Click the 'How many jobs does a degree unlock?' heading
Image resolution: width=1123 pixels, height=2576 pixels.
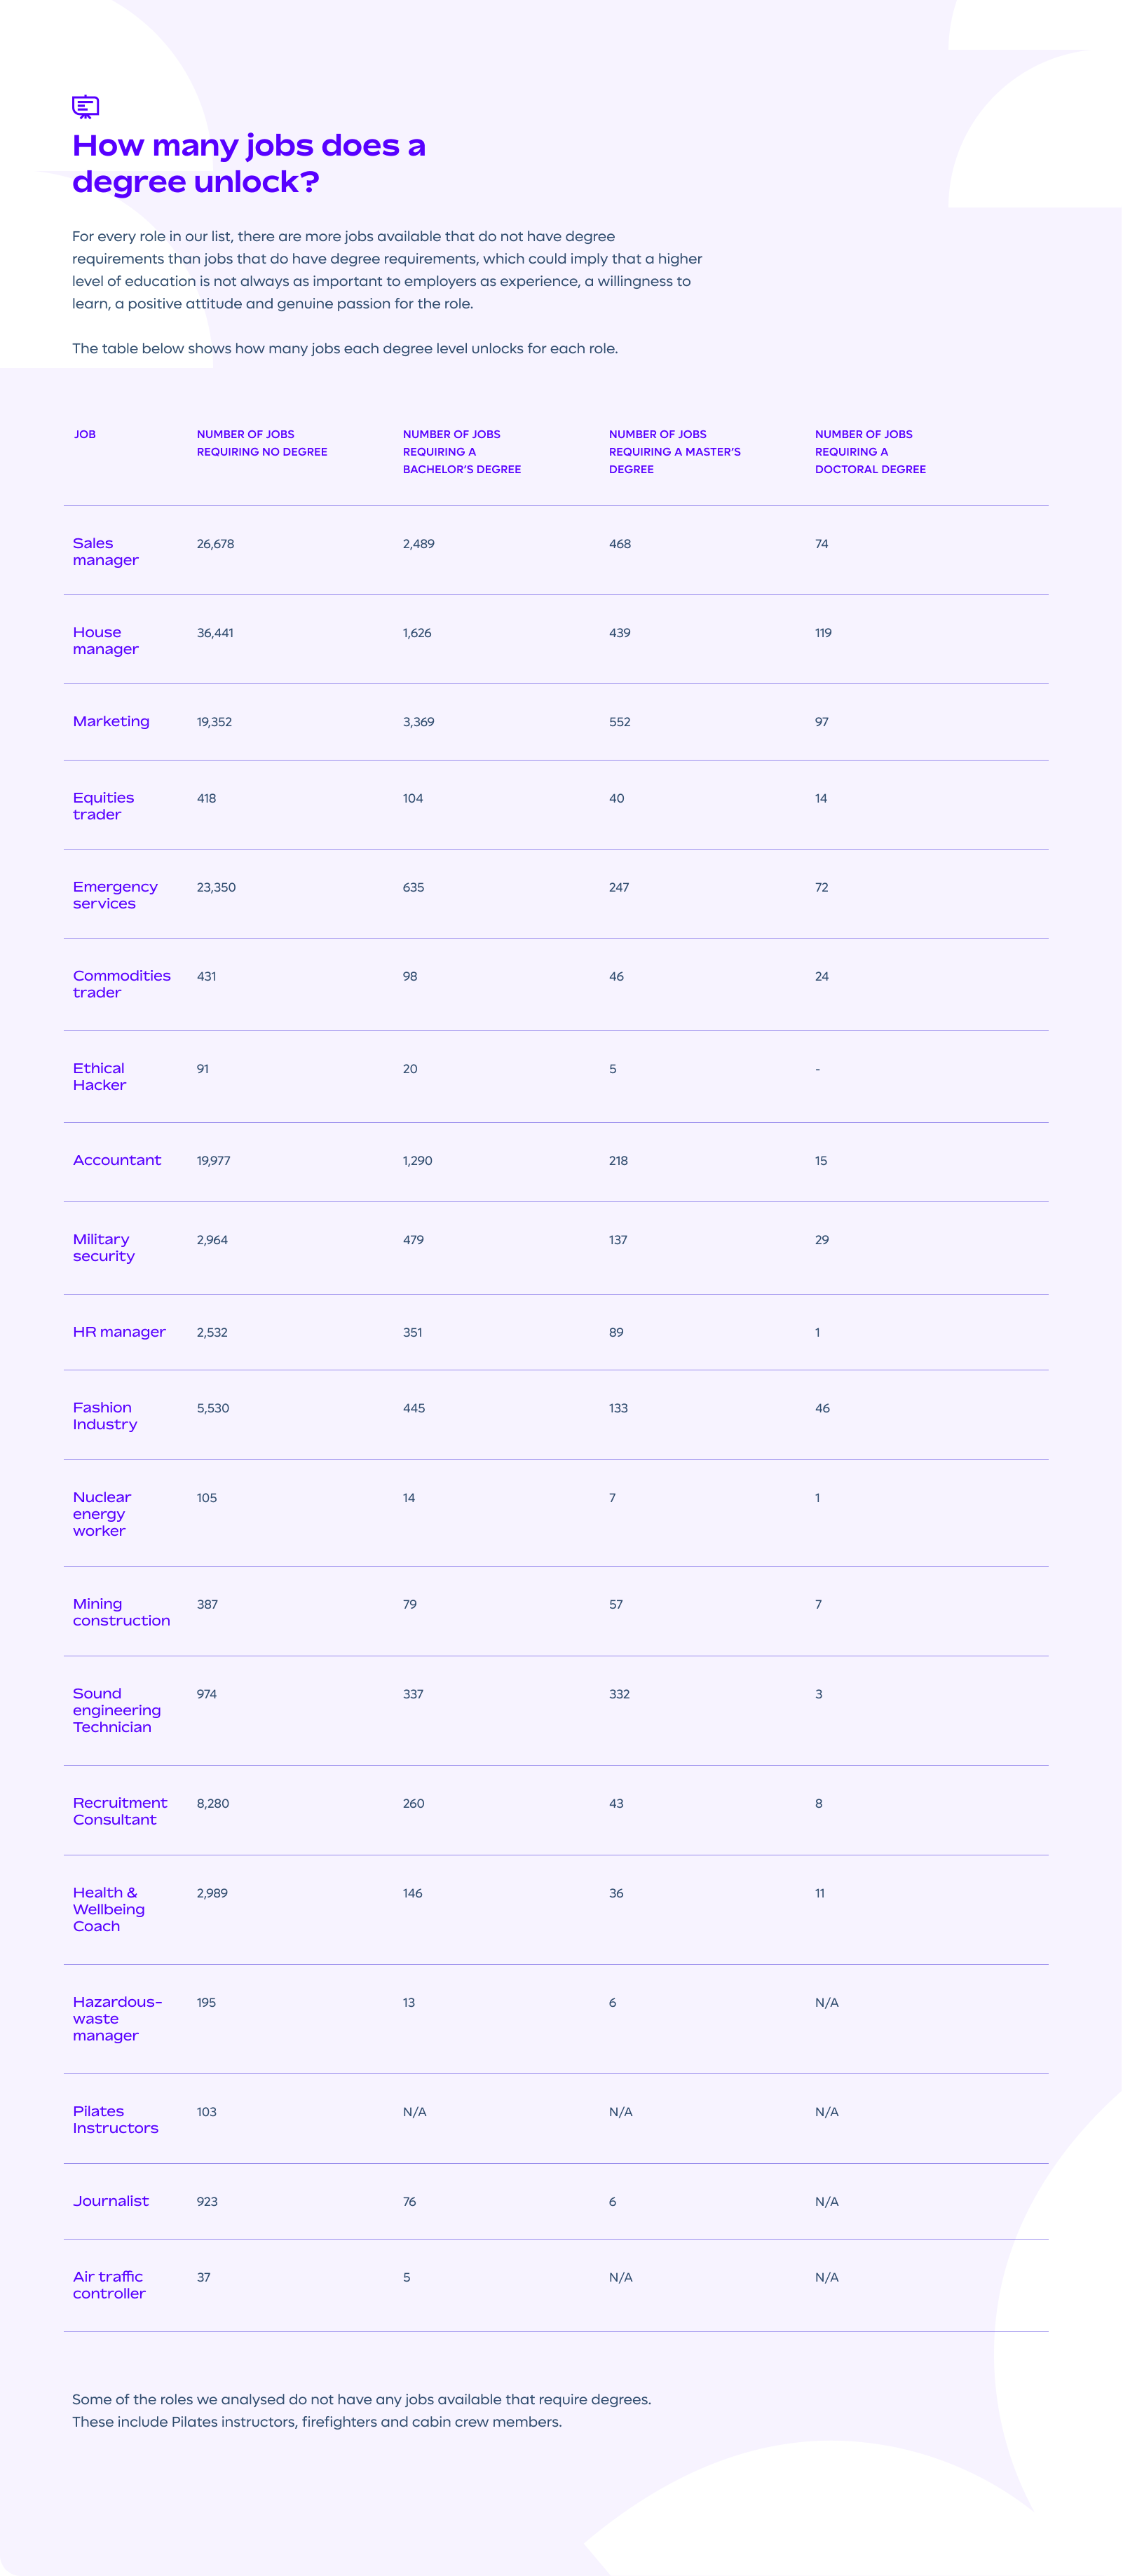click(249, 163)
